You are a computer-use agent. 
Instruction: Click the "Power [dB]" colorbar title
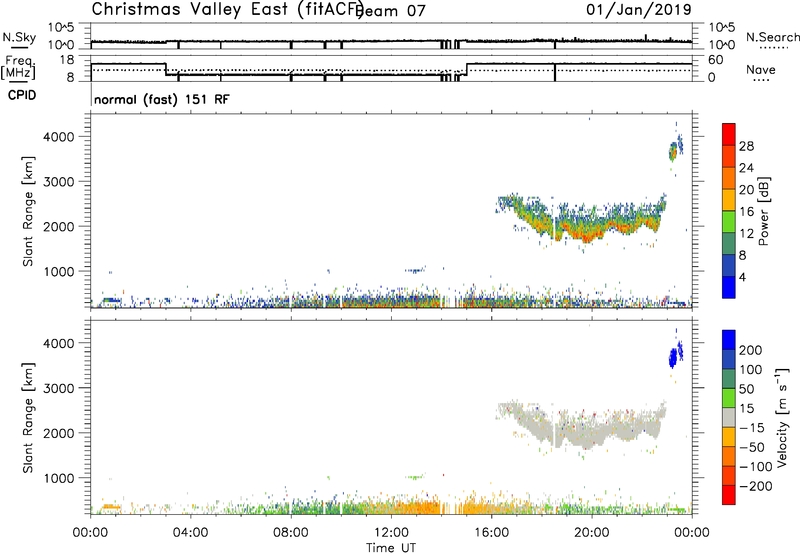[763, 211]
